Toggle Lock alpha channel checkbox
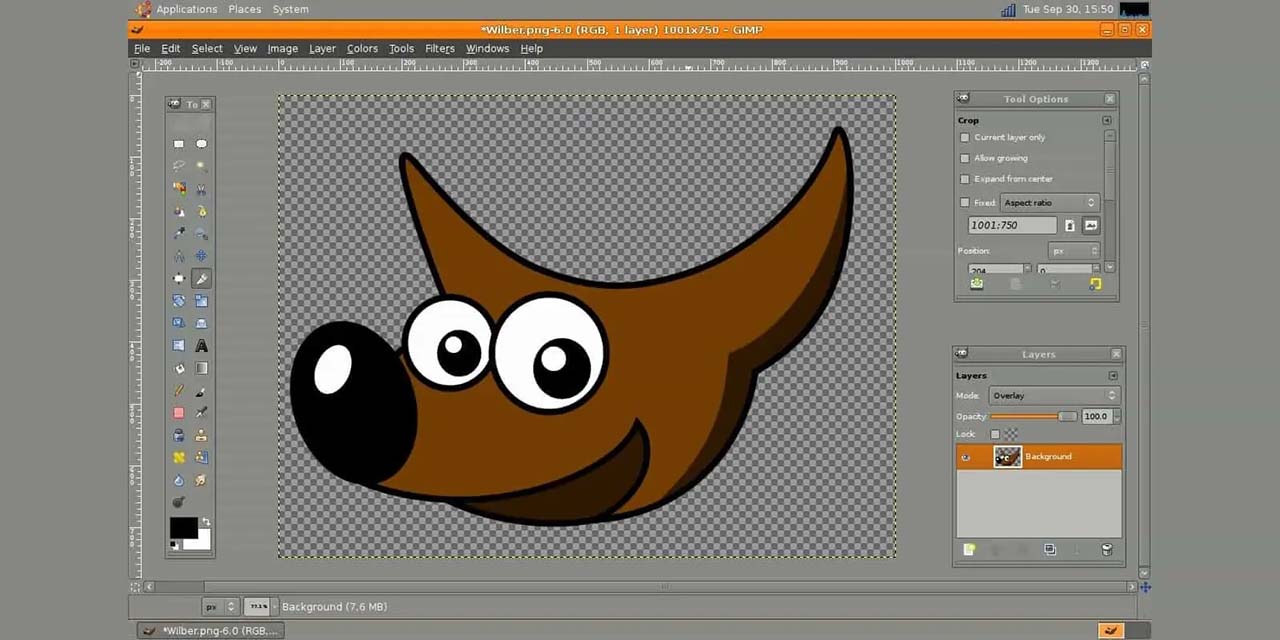This screenshot has width=1280, height=640. (x=995, y=434)
